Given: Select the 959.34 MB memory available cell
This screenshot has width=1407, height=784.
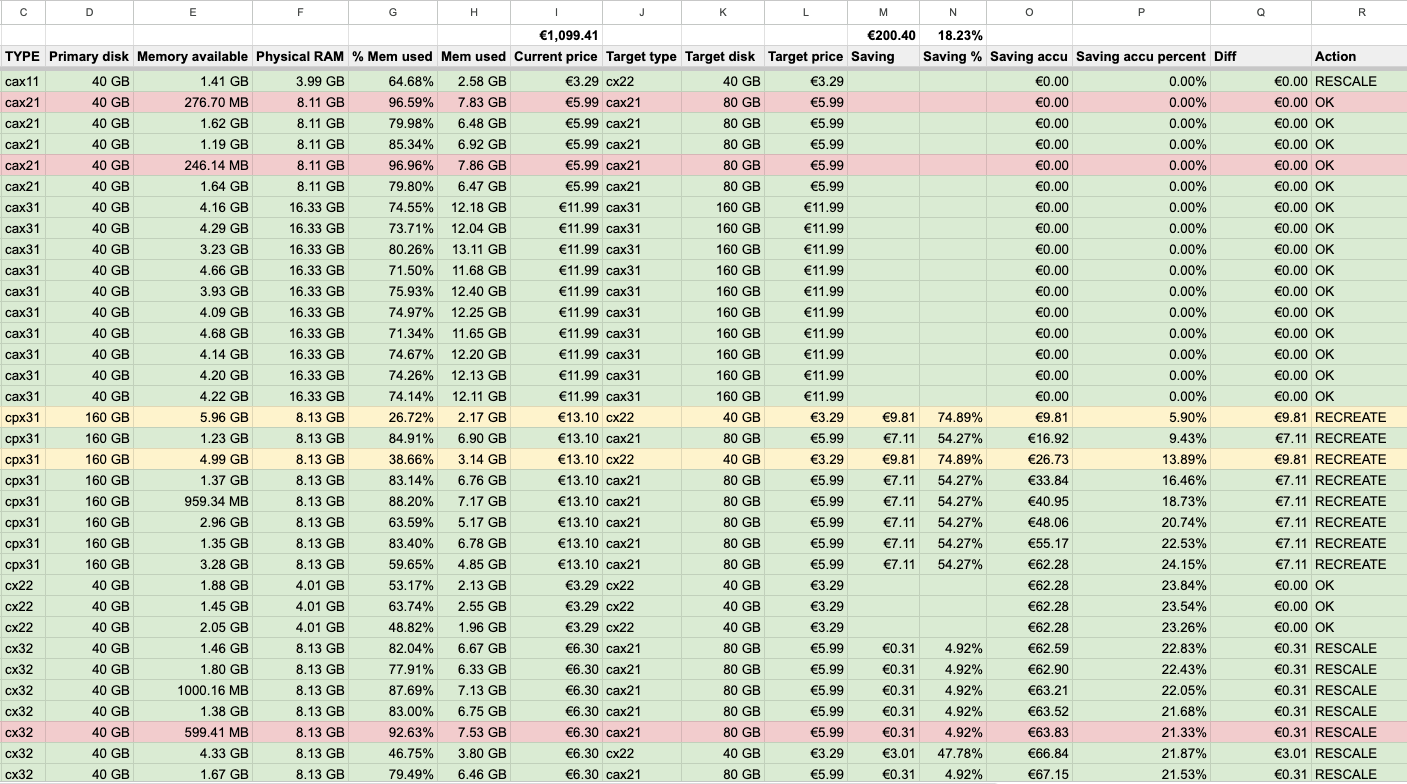Looking at the screenshot, I should coord(193,501).
